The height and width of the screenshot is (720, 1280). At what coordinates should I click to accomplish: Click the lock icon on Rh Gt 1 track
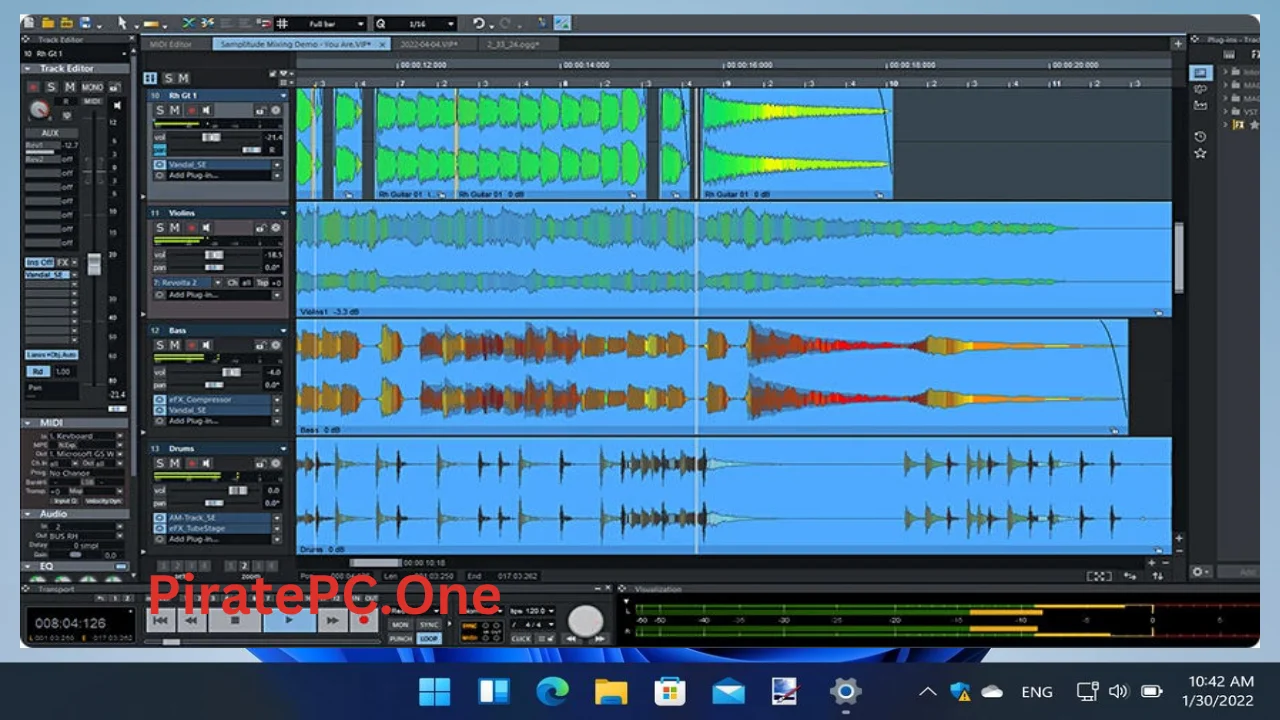coord(261,111)
